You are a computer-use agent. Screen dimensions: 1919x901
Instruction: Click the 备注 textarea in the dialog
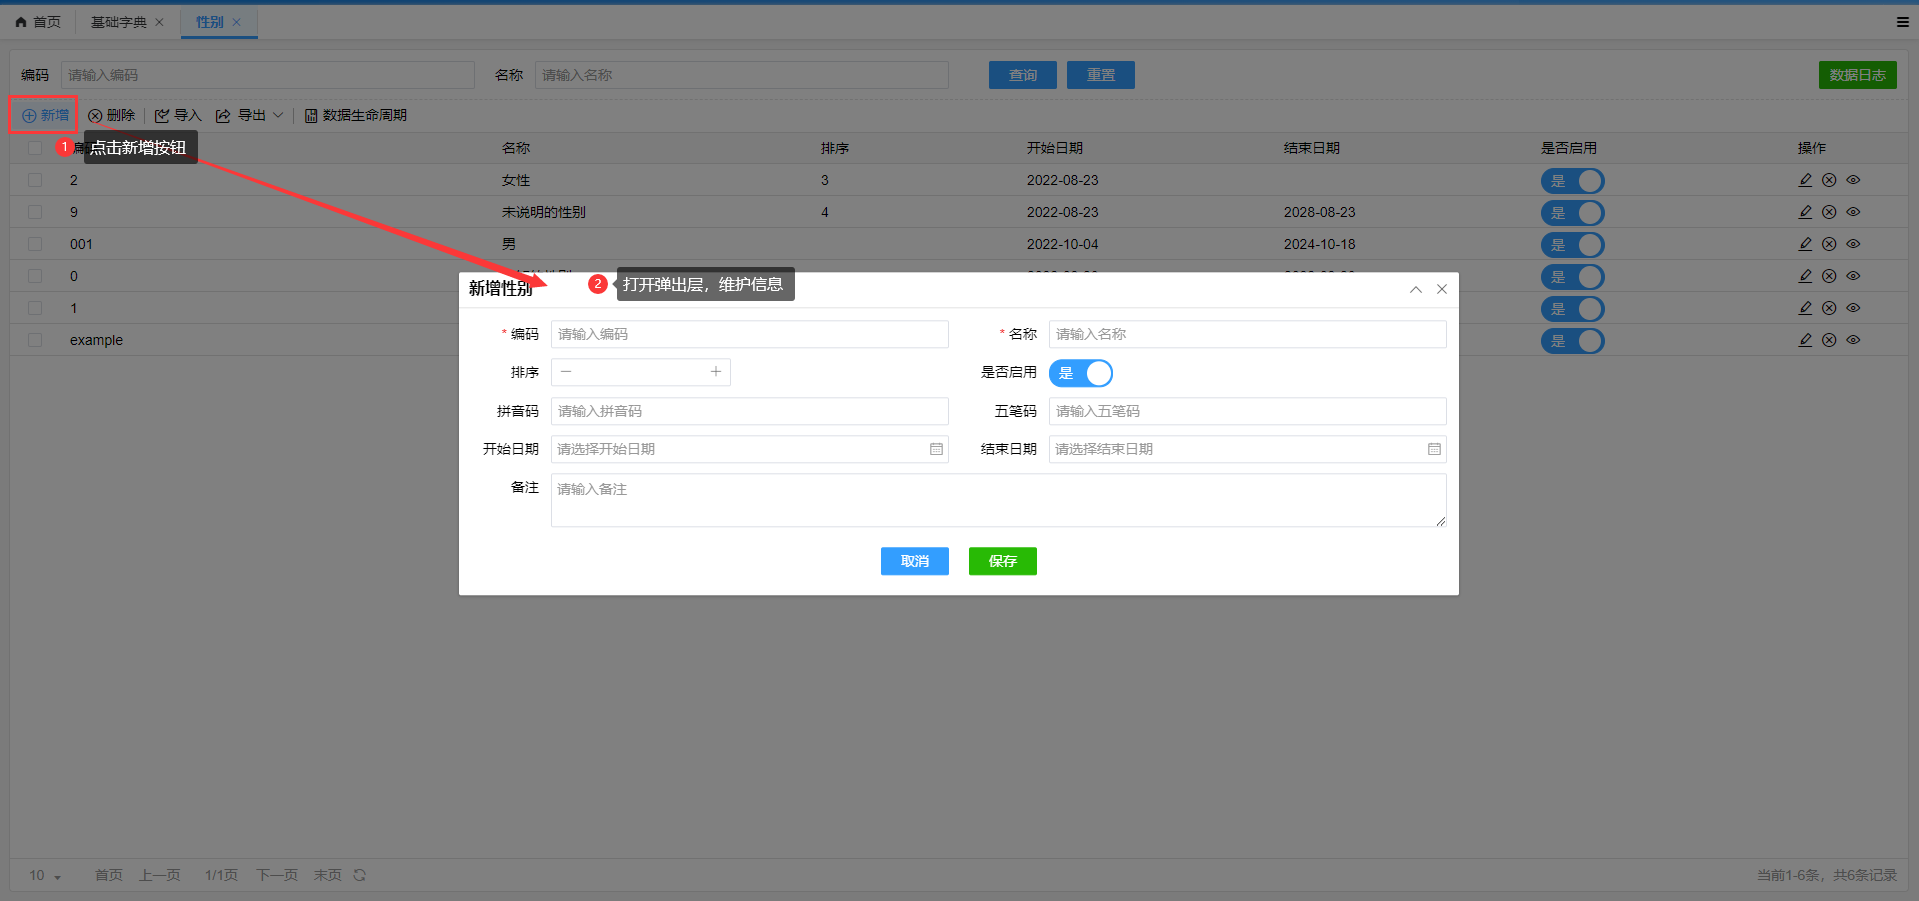(x=998, y=500)
